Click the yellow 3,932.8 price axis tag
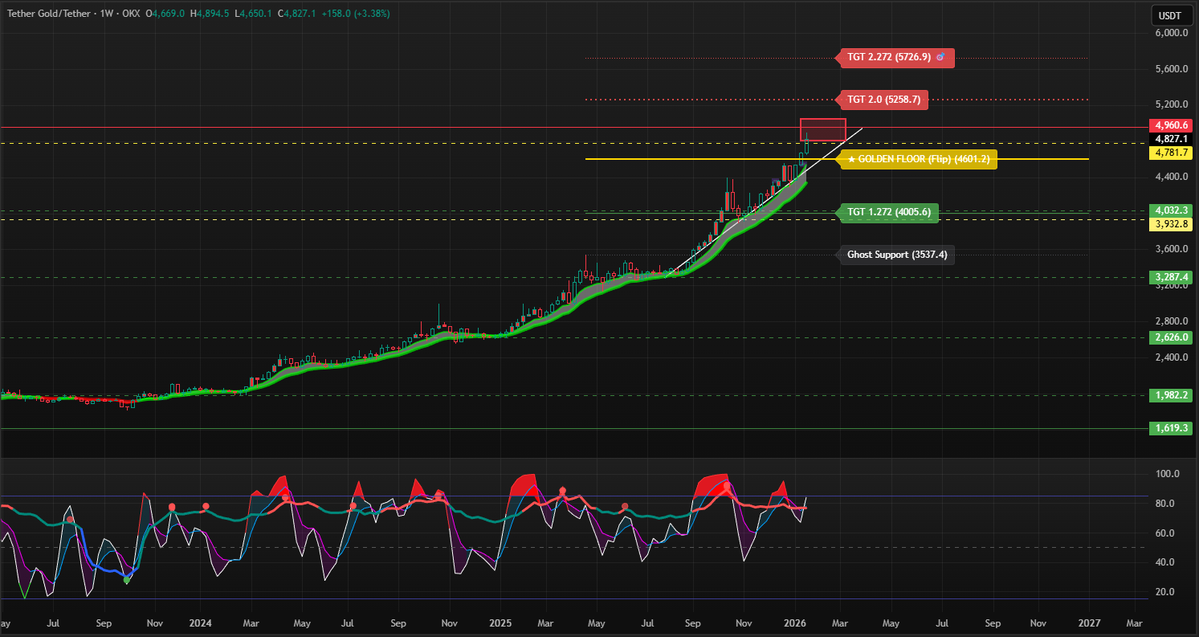 click(1171, 224)
